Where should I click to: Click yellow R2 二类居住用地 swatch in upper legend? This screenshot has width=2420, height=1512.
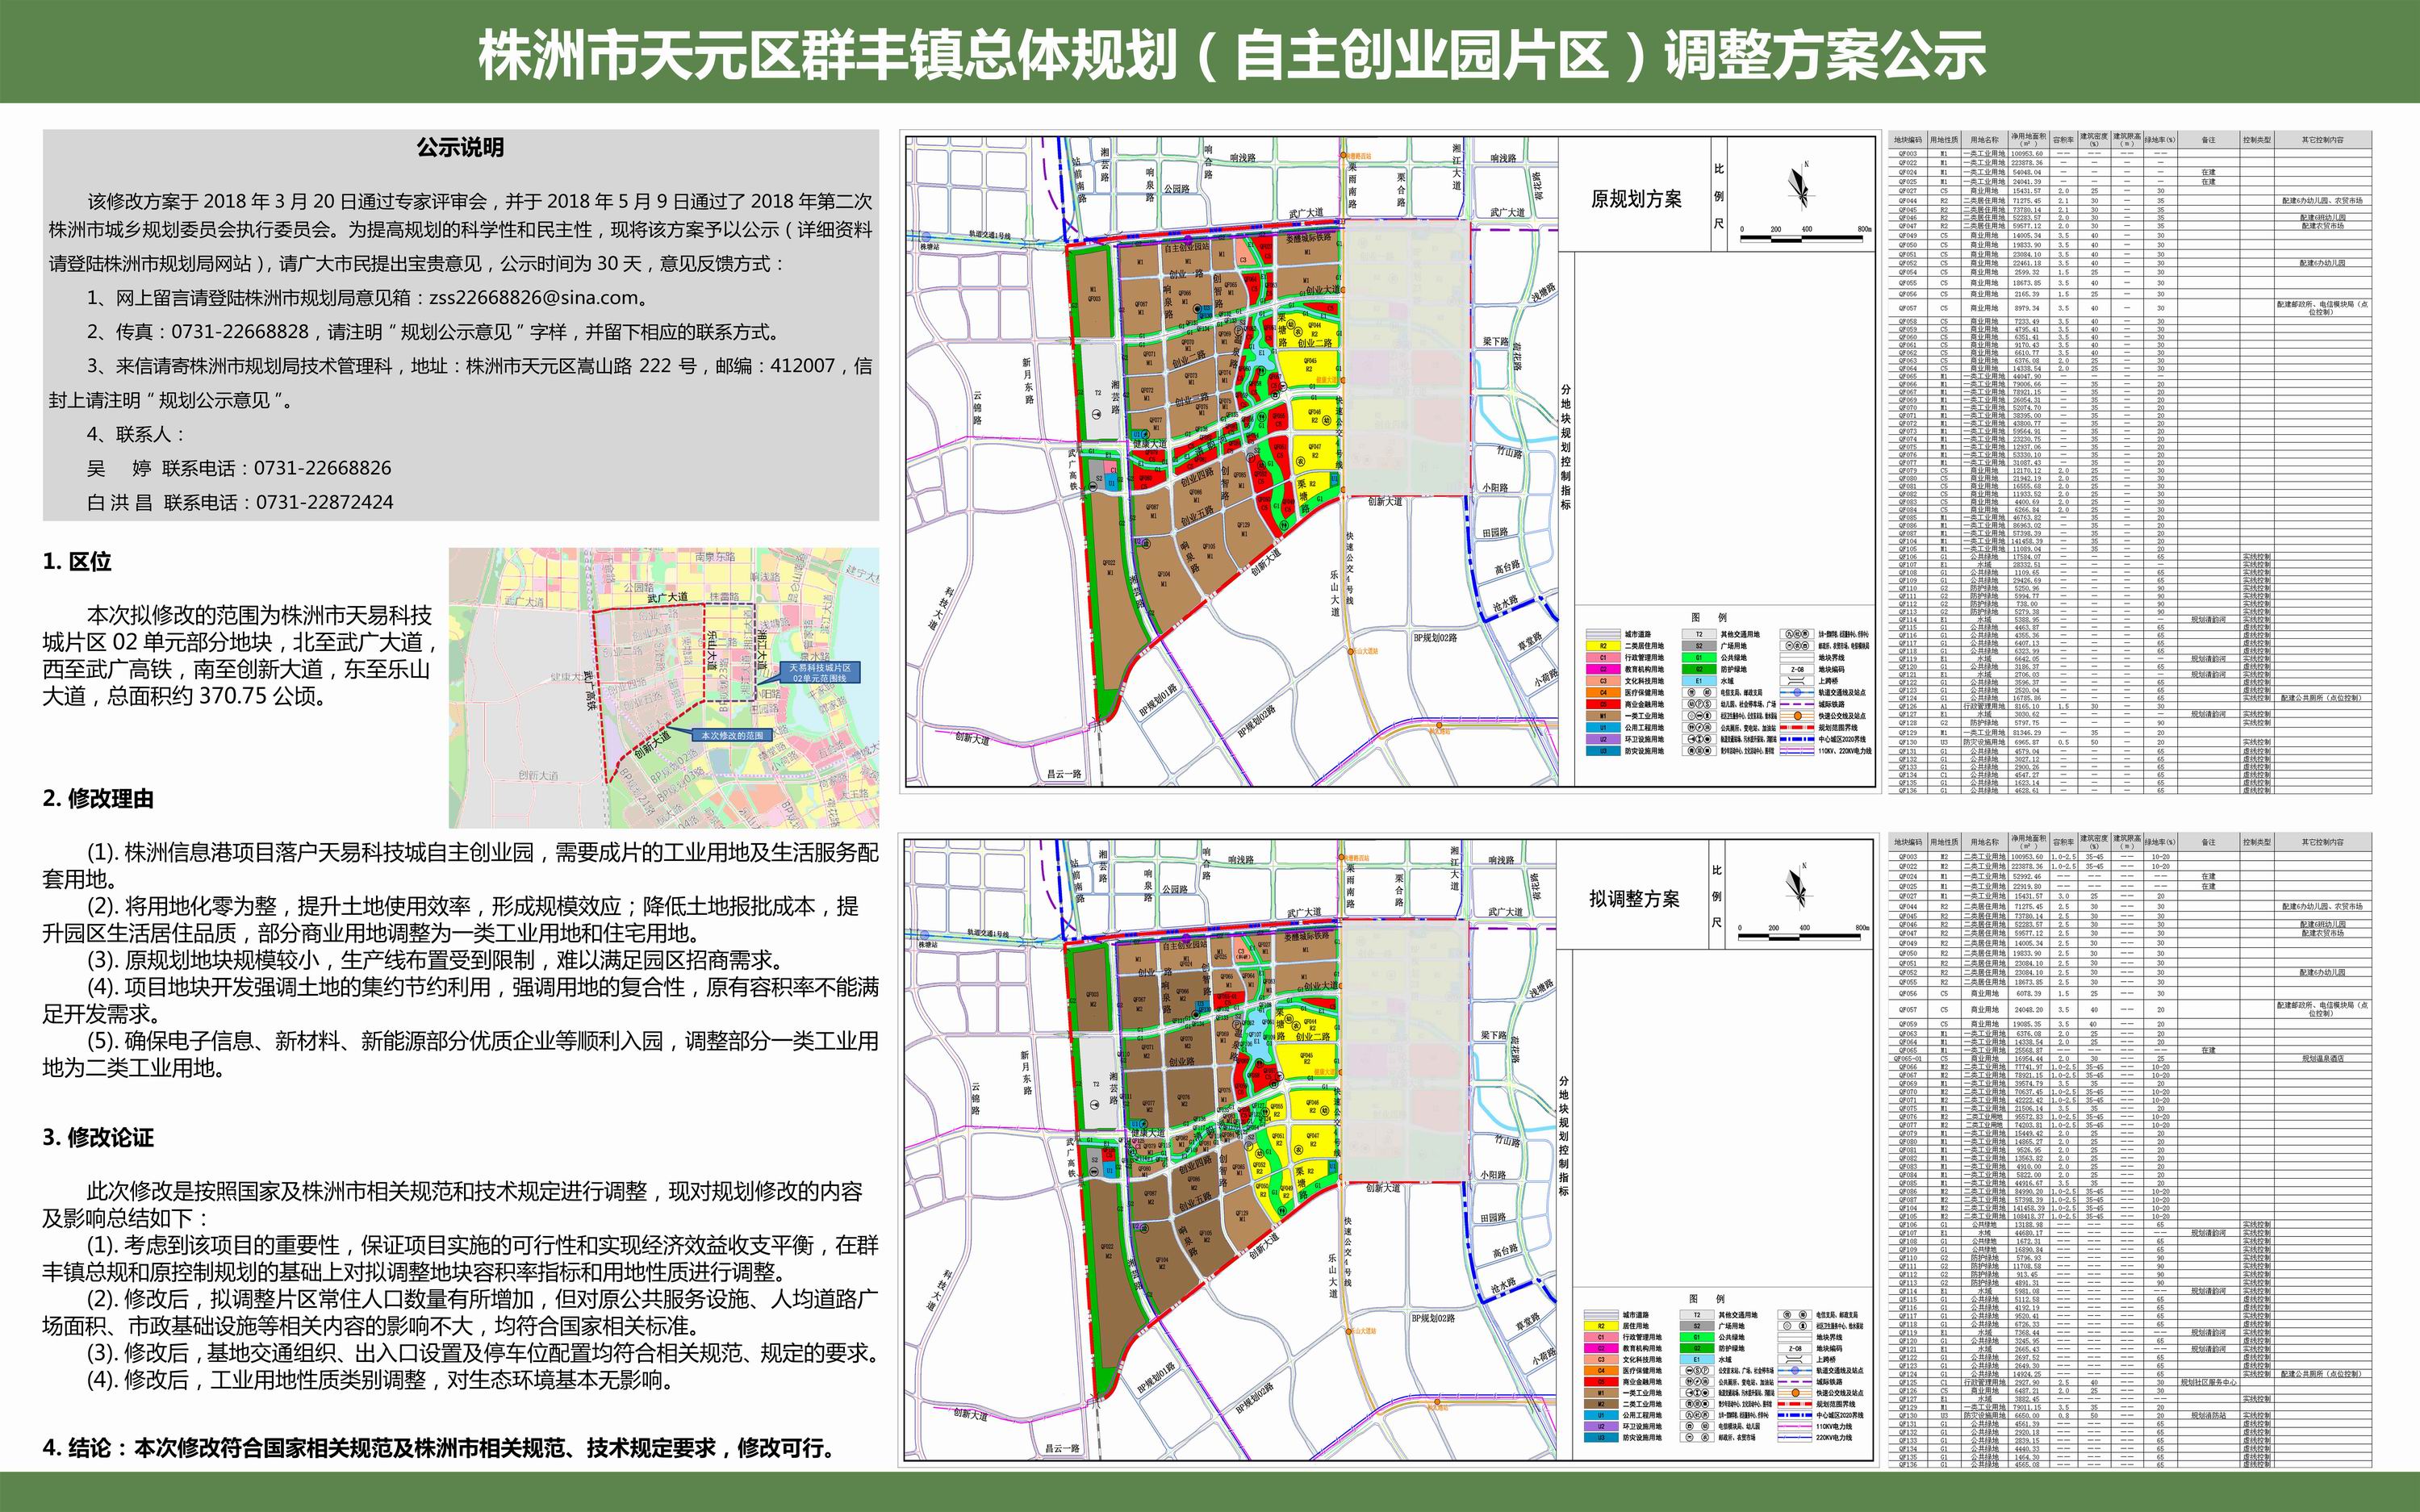coord(1603,646)
